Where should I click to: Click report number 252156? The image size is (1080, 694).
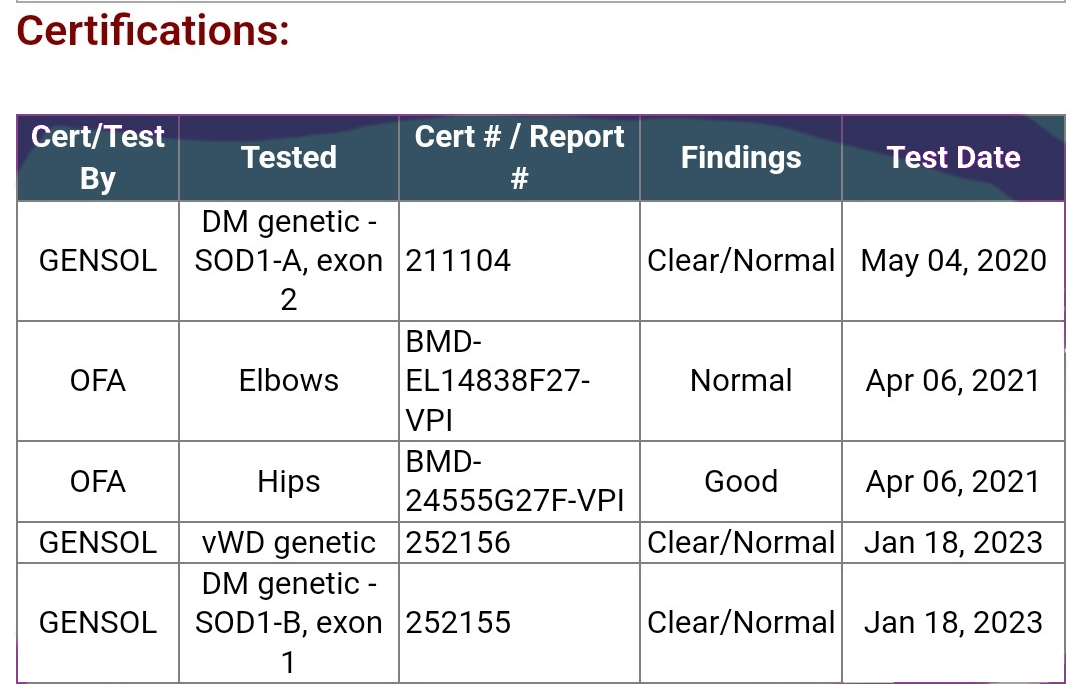pos(458,543)
